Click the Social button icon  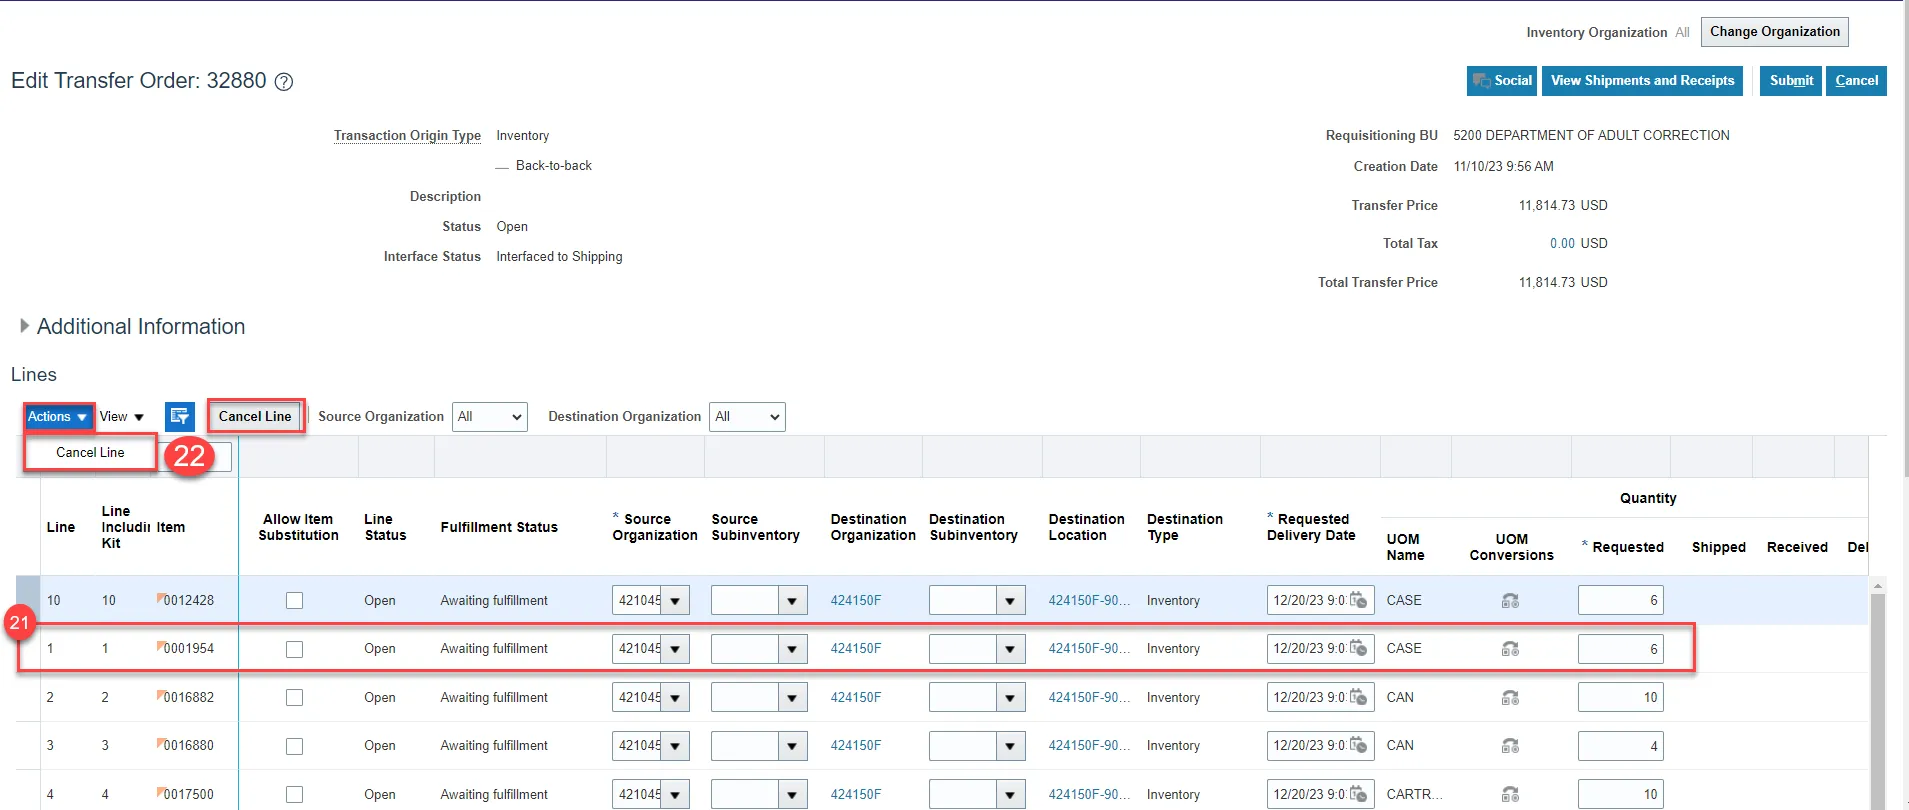(1482, 81)
